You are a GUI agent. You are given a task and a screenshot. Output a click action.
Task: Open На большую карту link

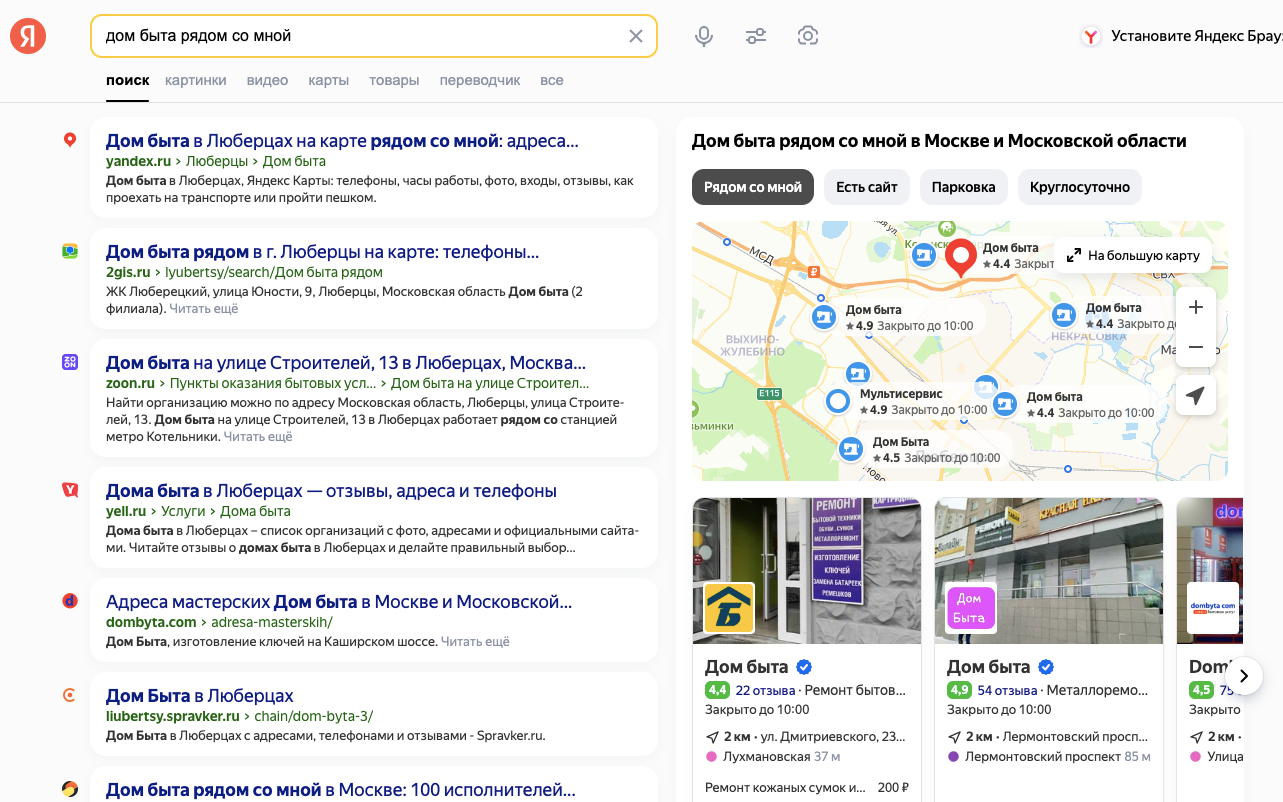(1132, 255)
